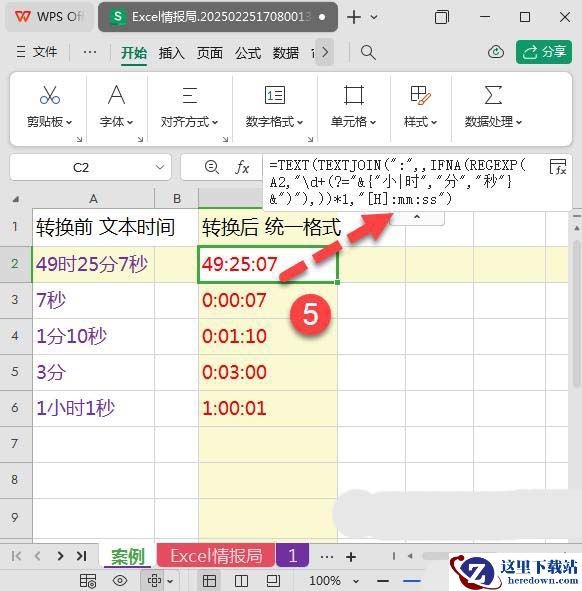The width and height of the screenshot is (582, 591).
Task: Click the search magnifier icon
Action: (368, 52)
